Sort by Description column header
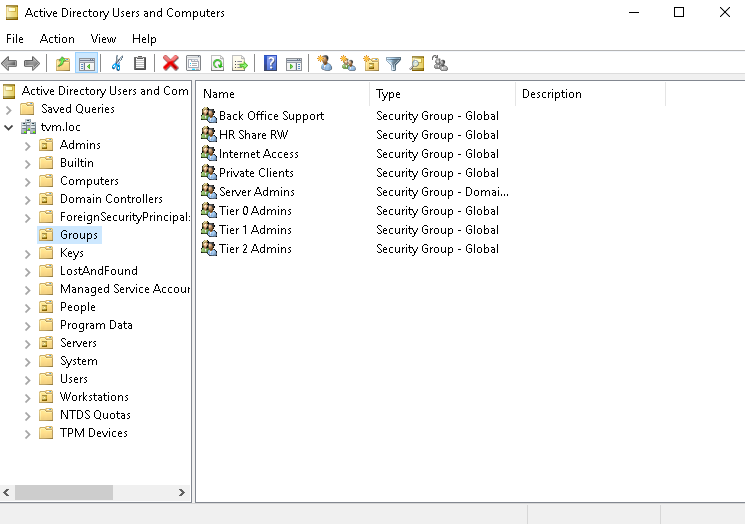745x524 pixels. point(591,94)
